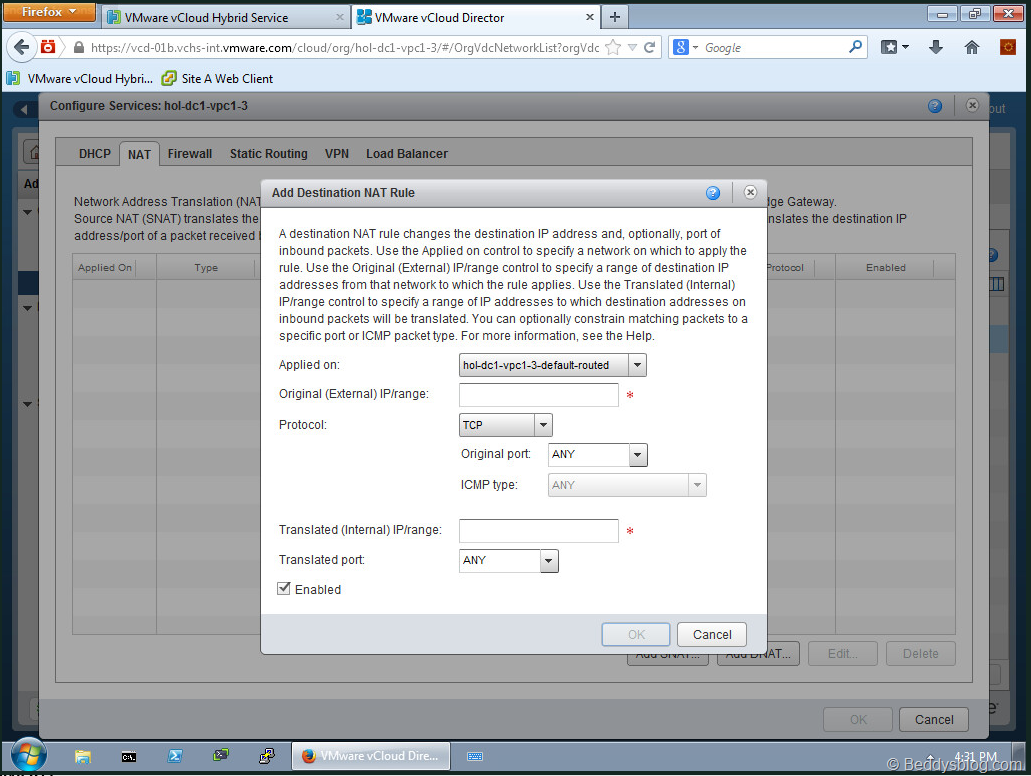The image size is (1031, 776).
Task: Cancel the Add Destination NAT Rule dialog
Action: (x=712, y=635)
